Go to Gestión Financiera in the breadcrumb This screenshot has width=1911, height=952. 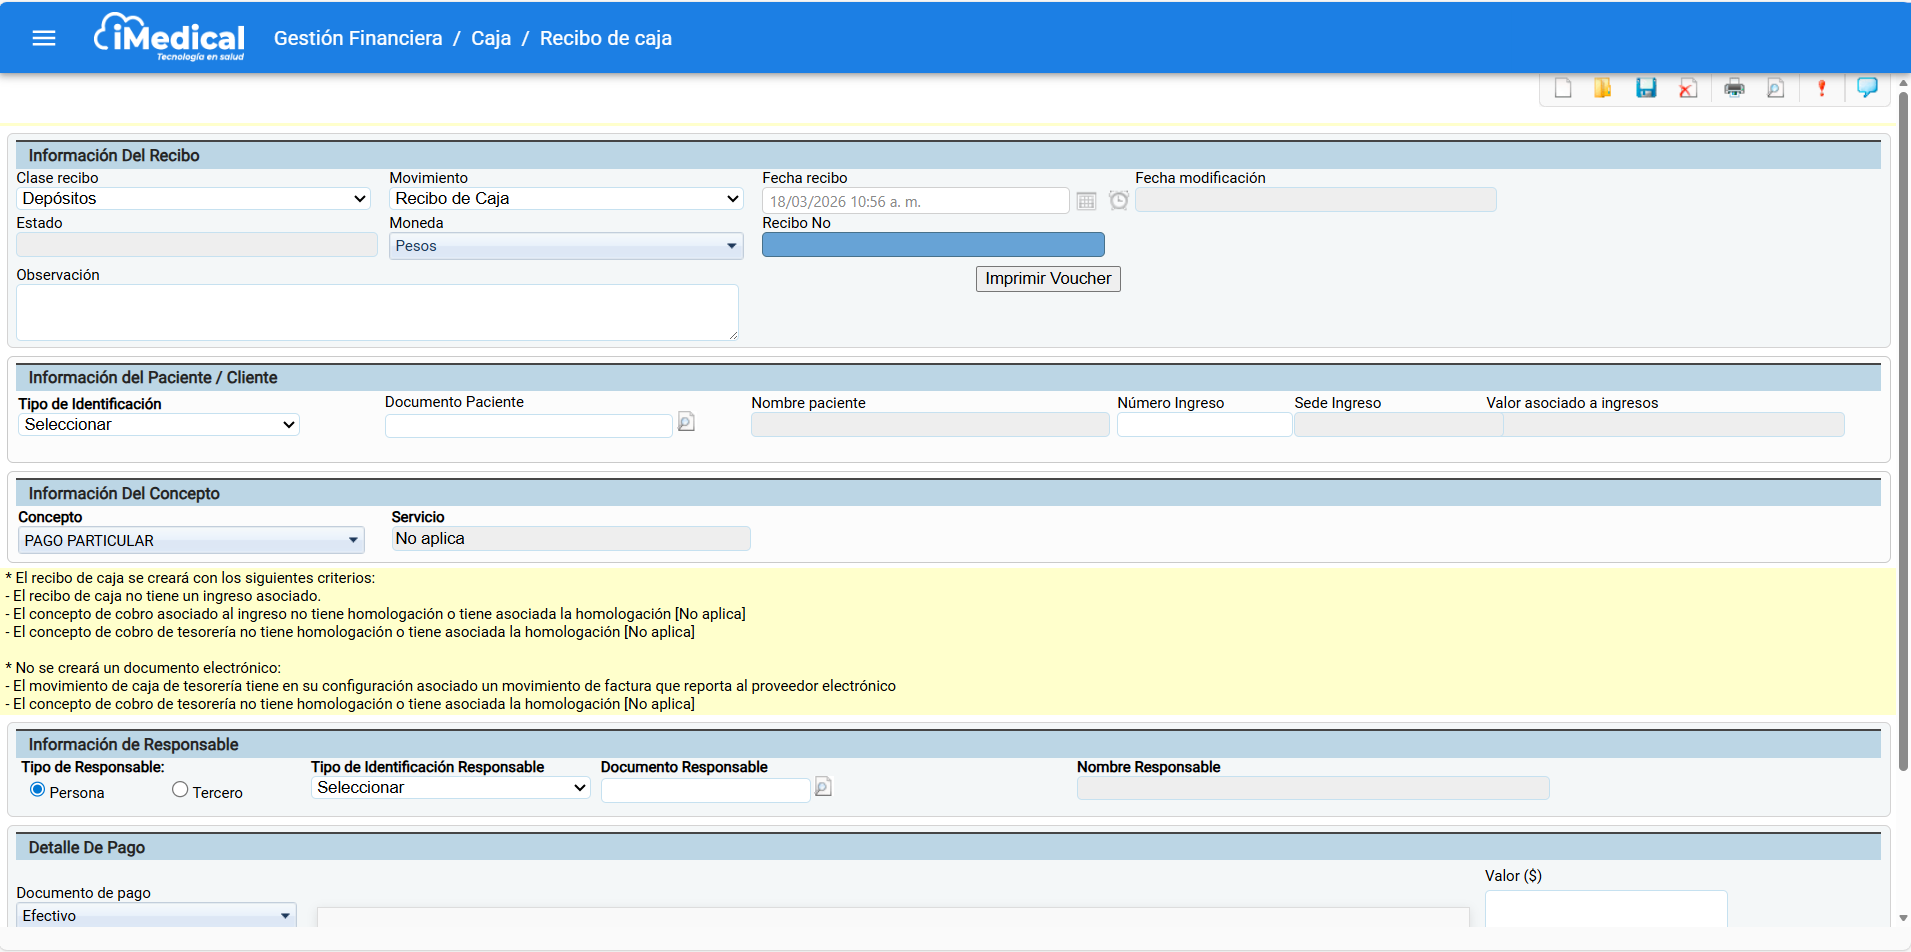358,38
